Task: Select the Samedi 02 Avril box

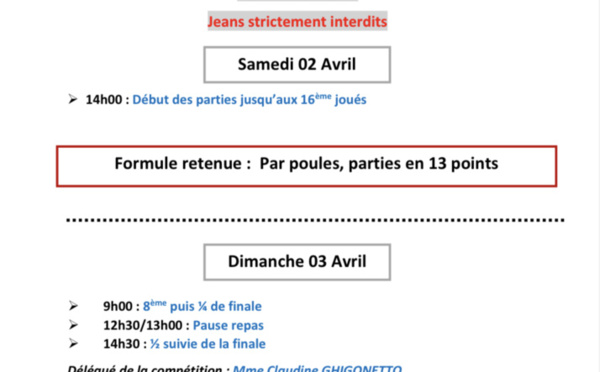Action: pyautogui.click(x=297, y=65)
